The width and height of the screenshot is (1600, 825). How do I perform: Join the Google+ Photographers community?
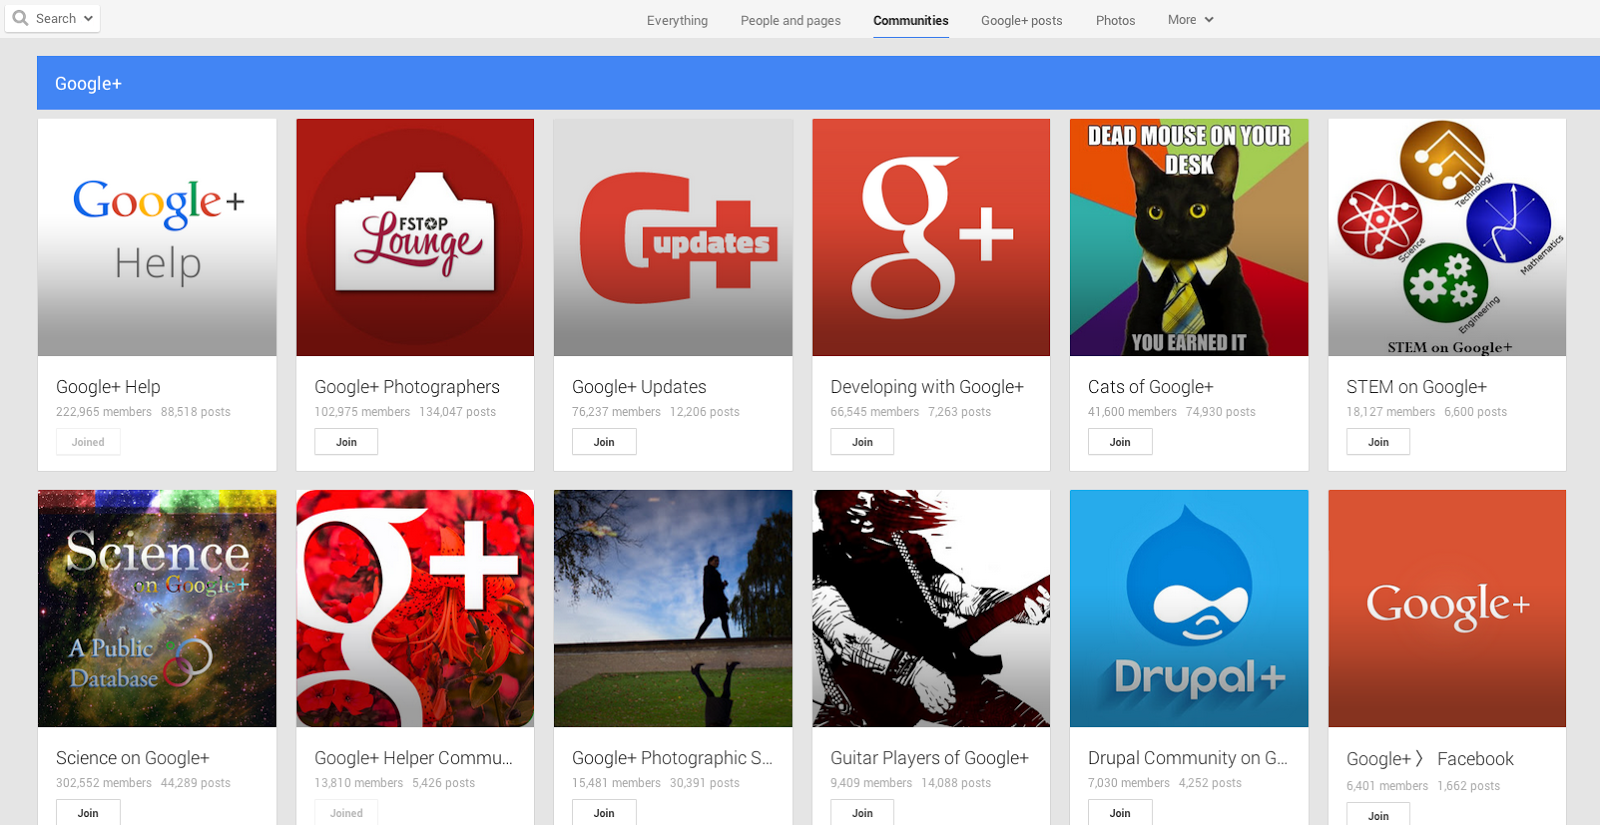tap(346, 442)
